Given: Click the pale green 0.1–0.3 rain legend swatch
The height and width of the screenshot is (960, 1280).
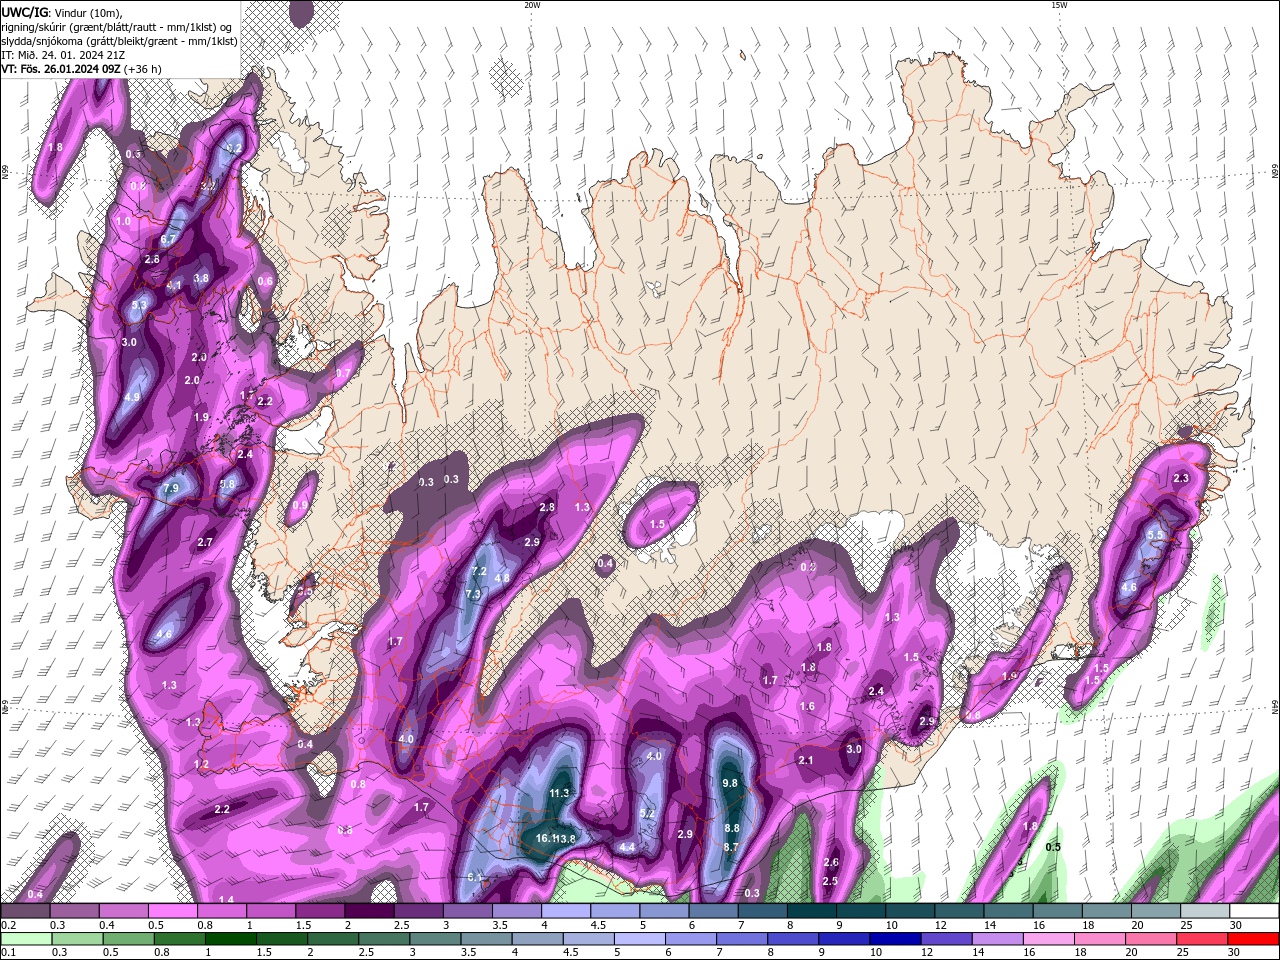Looking at the screenshot, I should (x=26, y=939).
